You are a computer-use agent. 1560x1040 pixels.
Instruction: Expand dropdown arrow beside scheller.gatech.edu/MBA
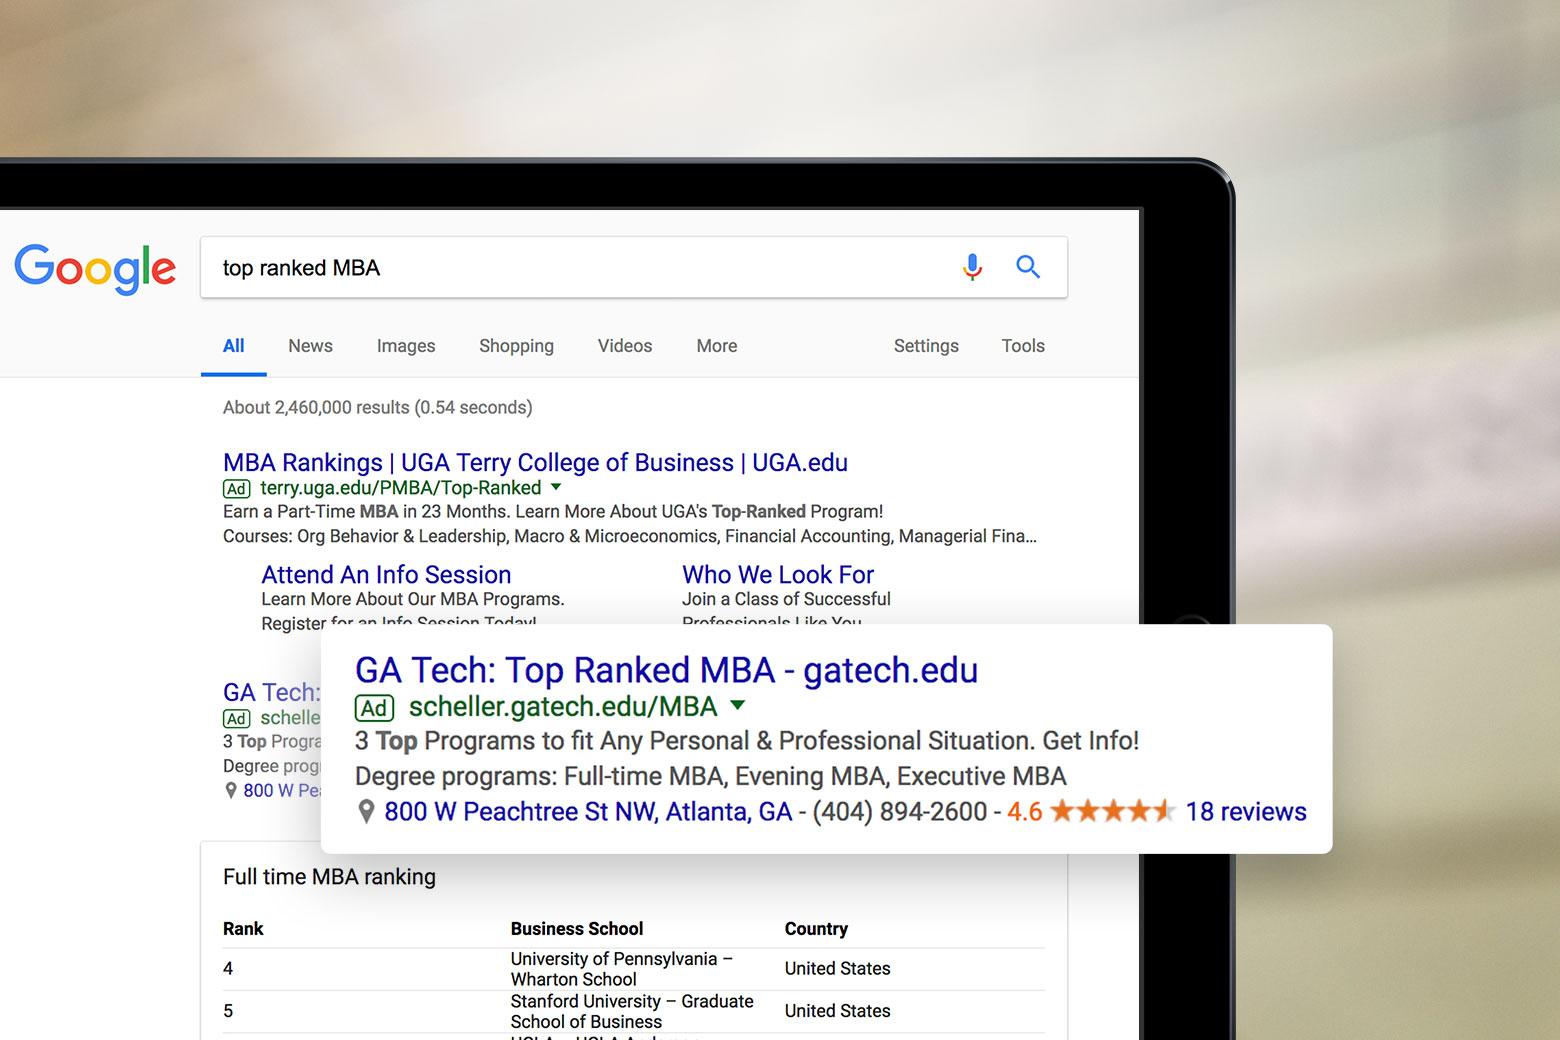click(738, 706)
